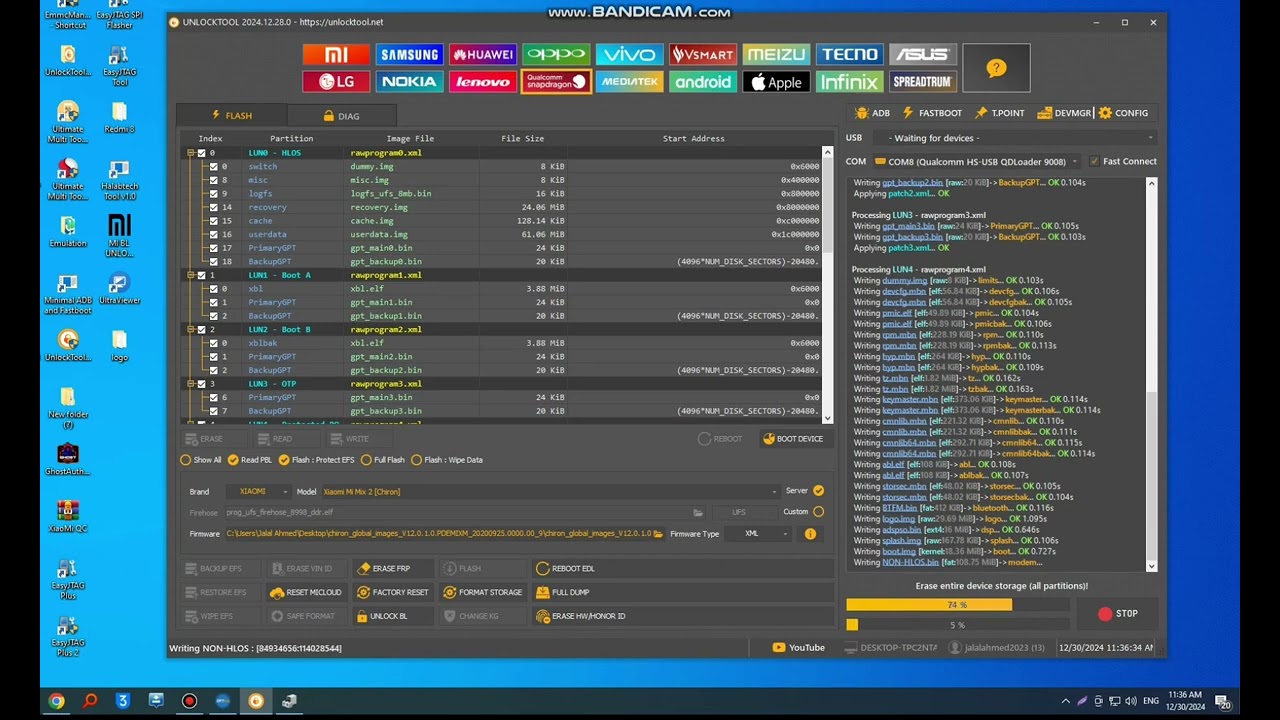Select the Infinix brand logo
Viewport: 1280px width, 720px height.
(x=849, y=82)
